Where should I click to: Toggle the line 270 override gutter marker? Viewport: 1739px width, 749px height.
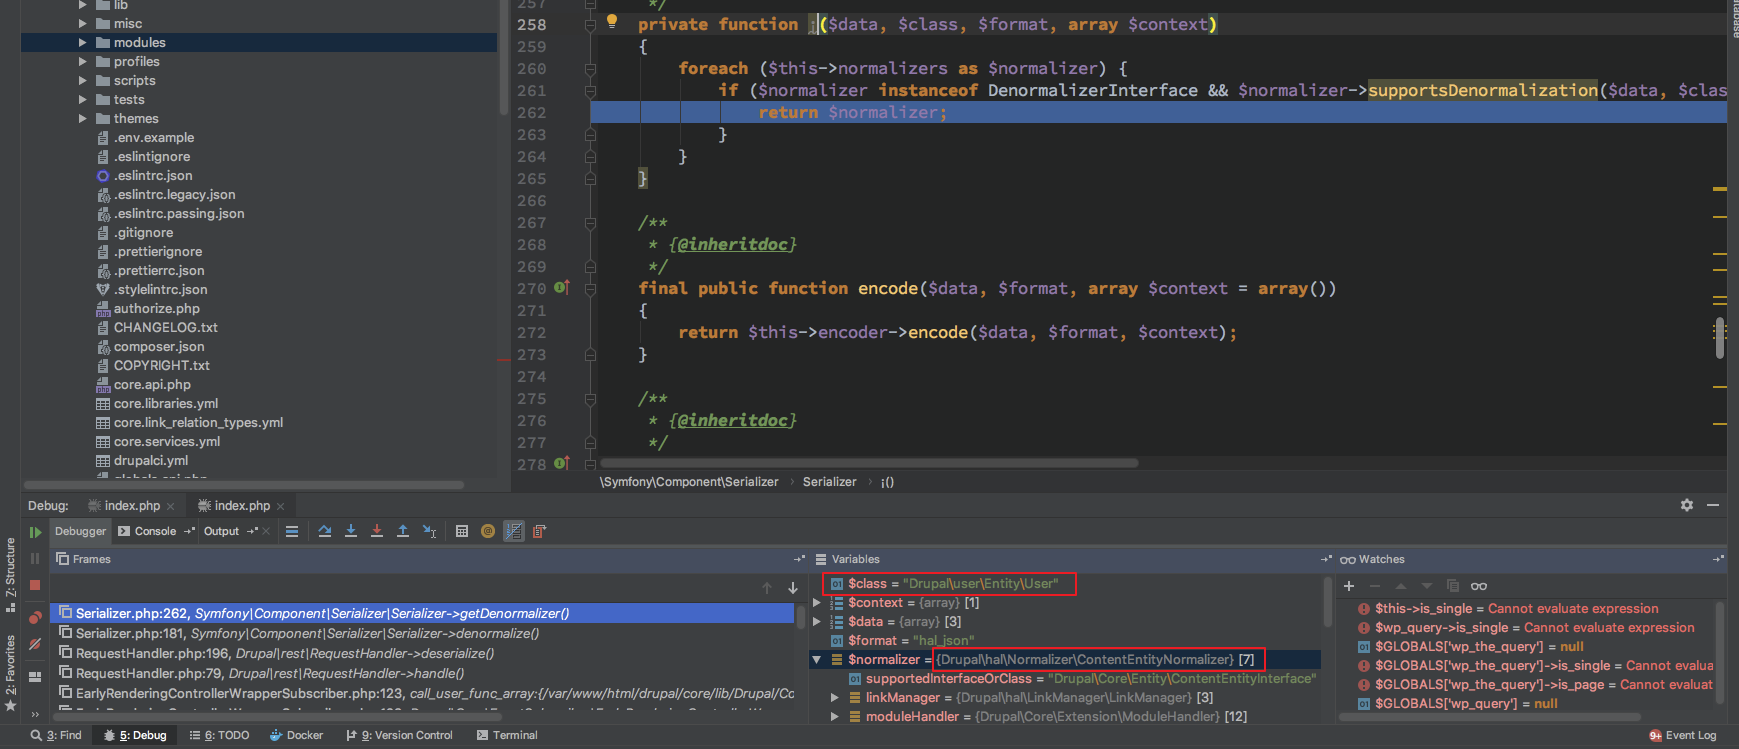pos(561,288)
